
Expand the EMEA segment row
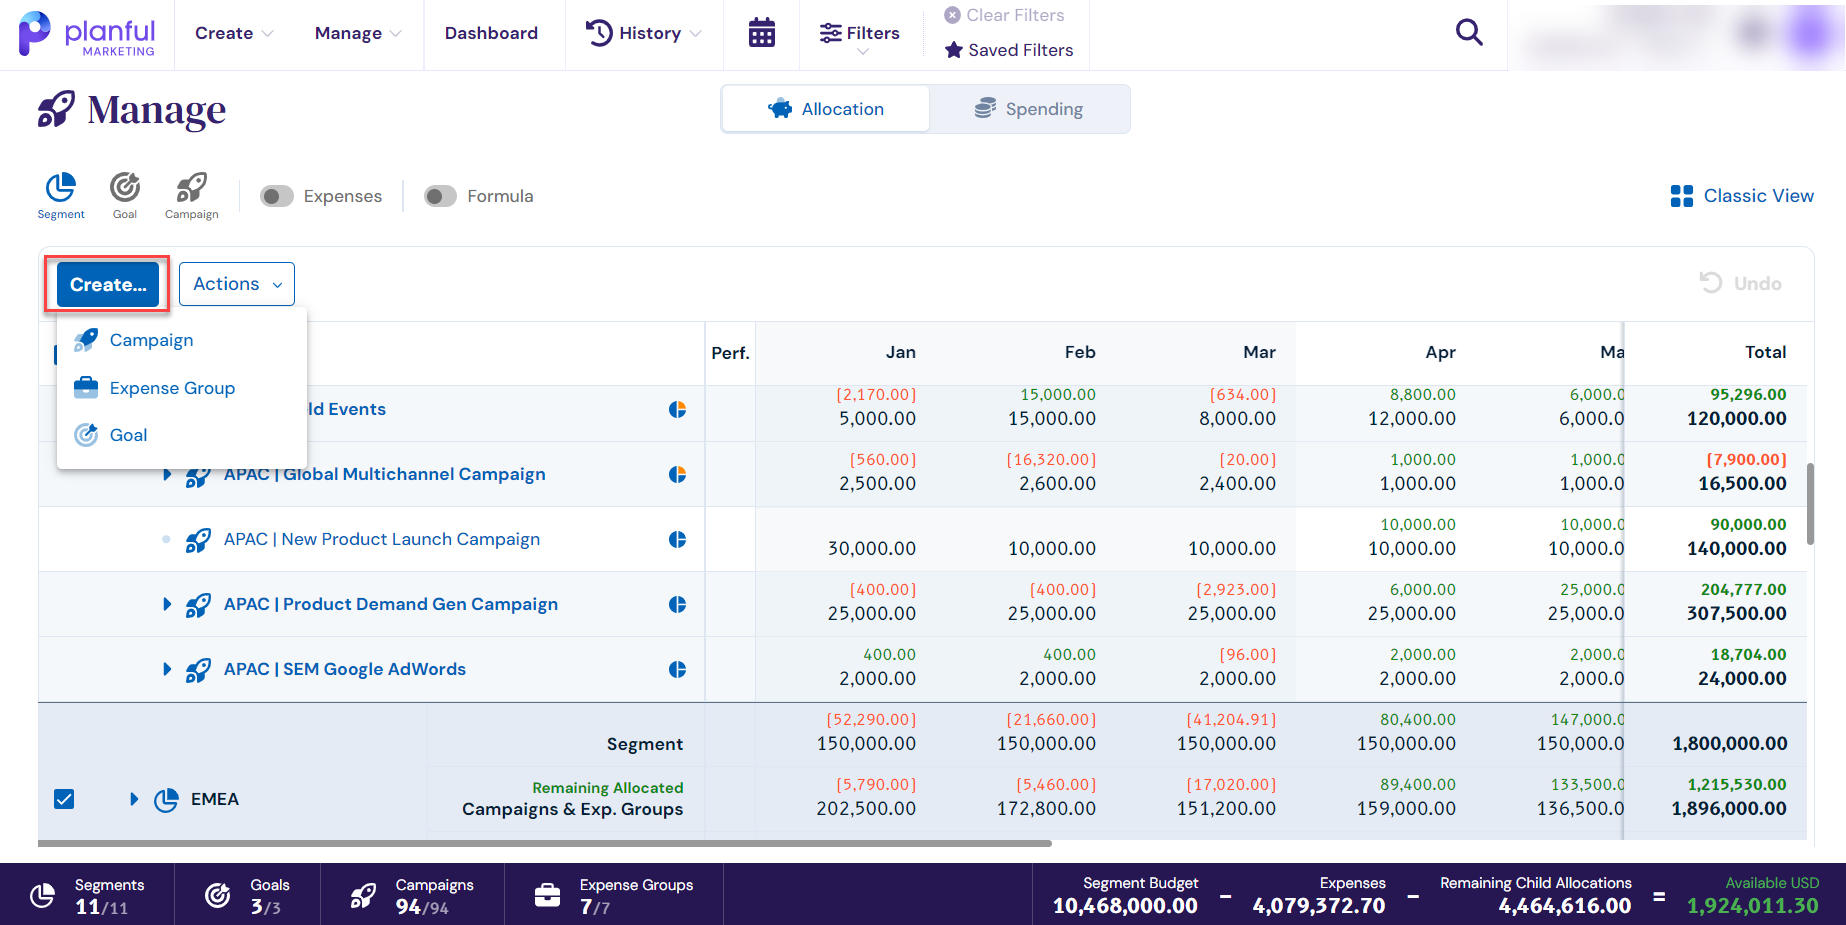(133, 799)
